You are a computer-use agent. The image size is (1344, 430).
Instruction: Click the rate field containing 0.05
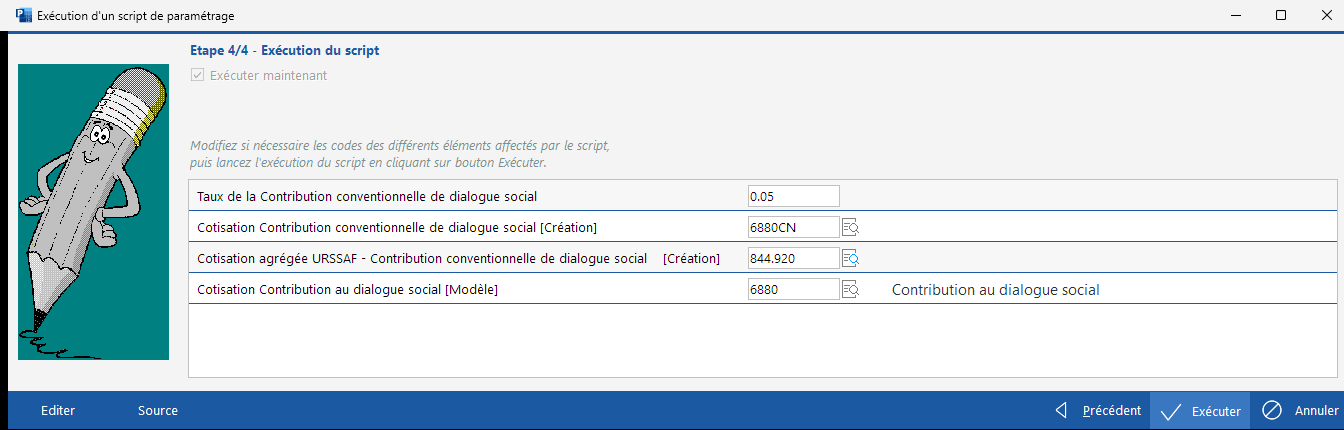(x=793, y=196)
